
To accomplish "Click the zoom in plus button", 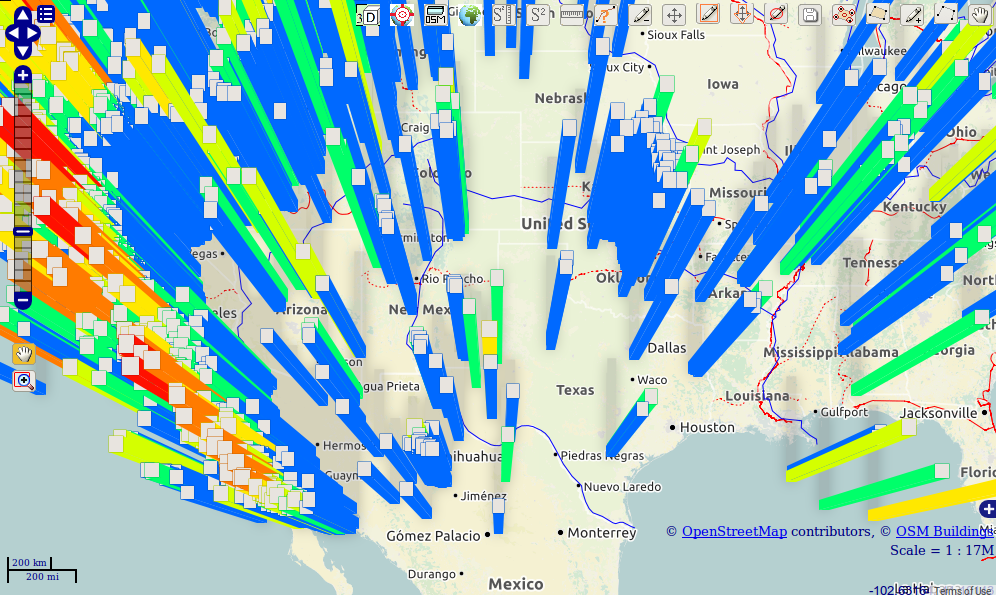I will 22,76.
